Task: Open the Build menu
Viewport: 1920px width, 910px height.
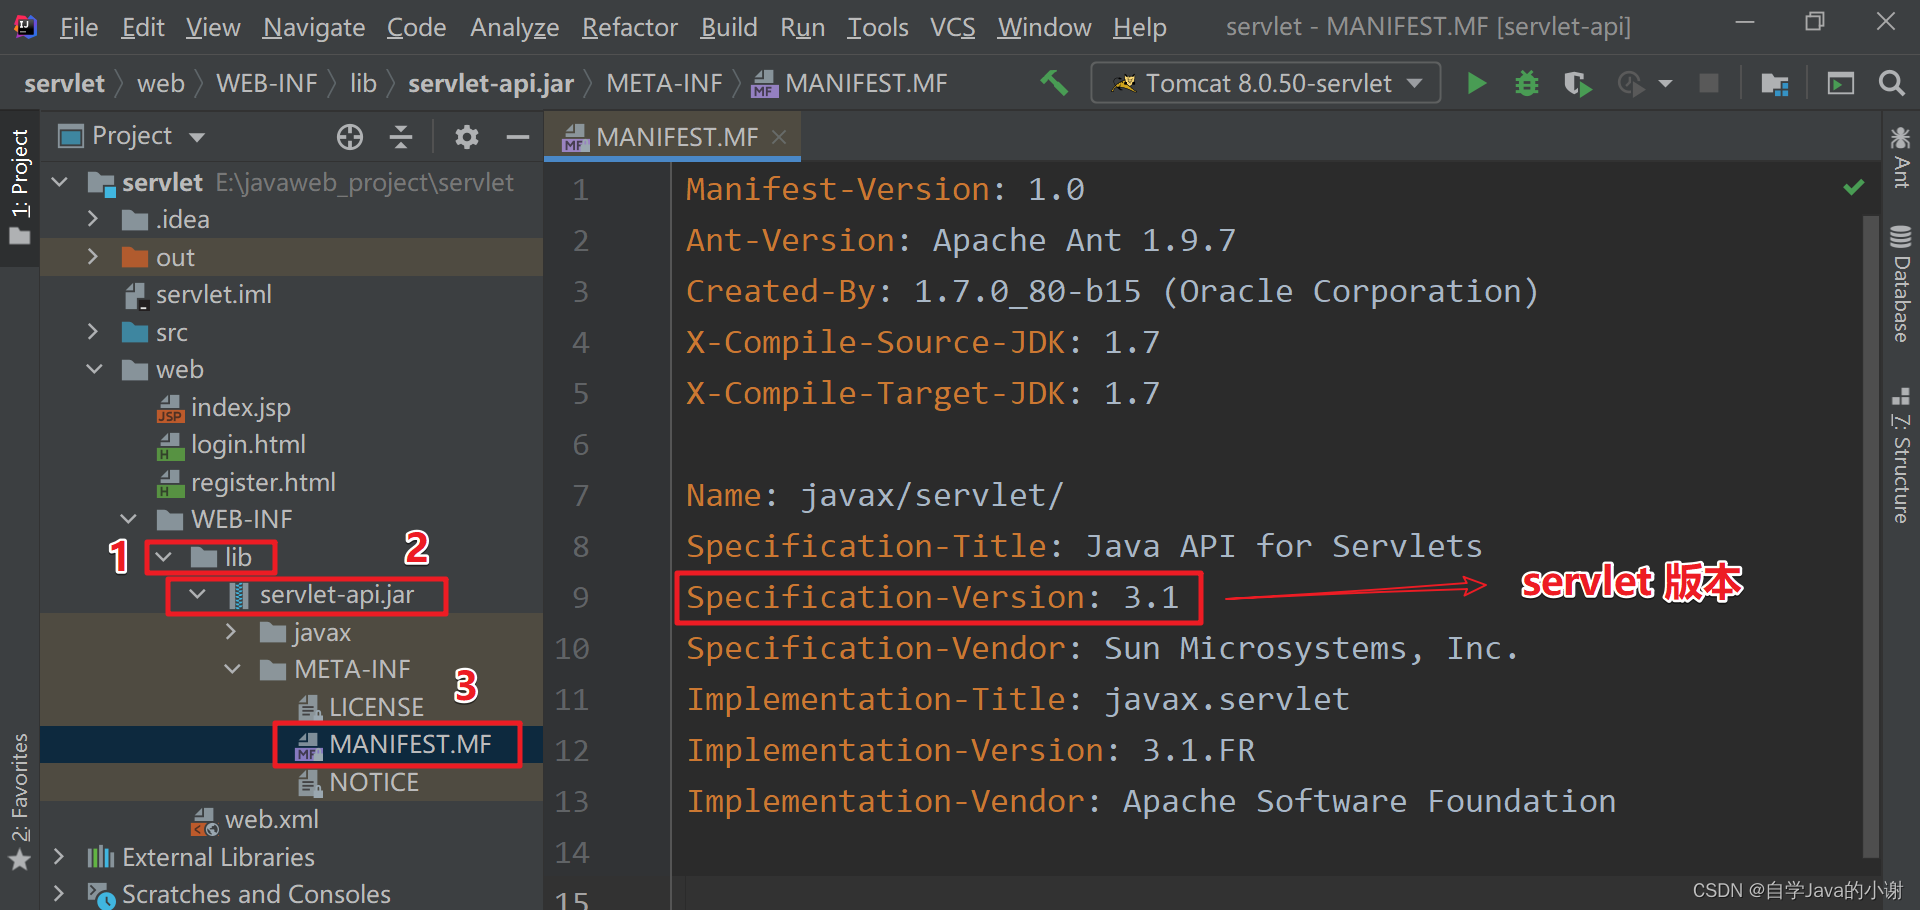Action: click(729, 27)
